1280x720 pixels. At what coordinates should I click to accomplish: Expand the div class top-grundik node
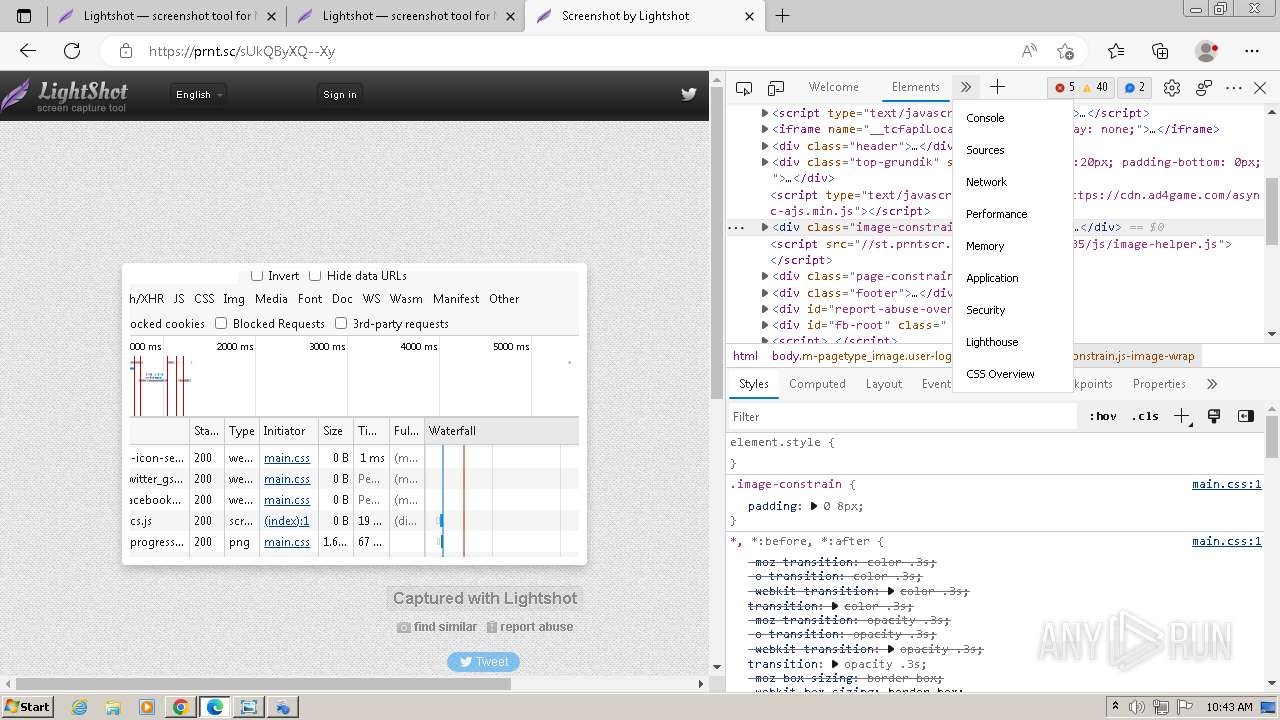(765, 162)
